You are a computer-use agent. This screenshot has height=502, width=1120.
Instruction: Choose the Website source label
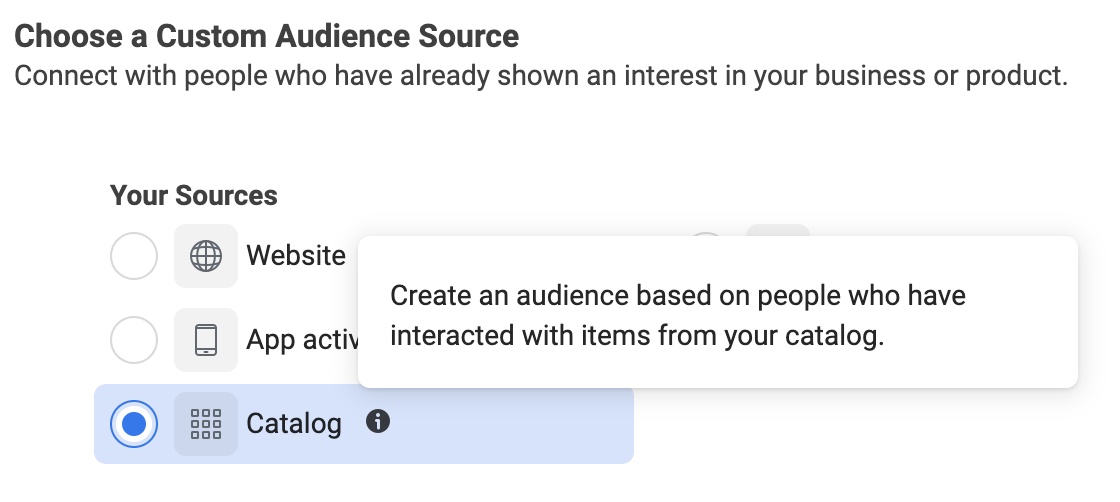coord(296,256)
